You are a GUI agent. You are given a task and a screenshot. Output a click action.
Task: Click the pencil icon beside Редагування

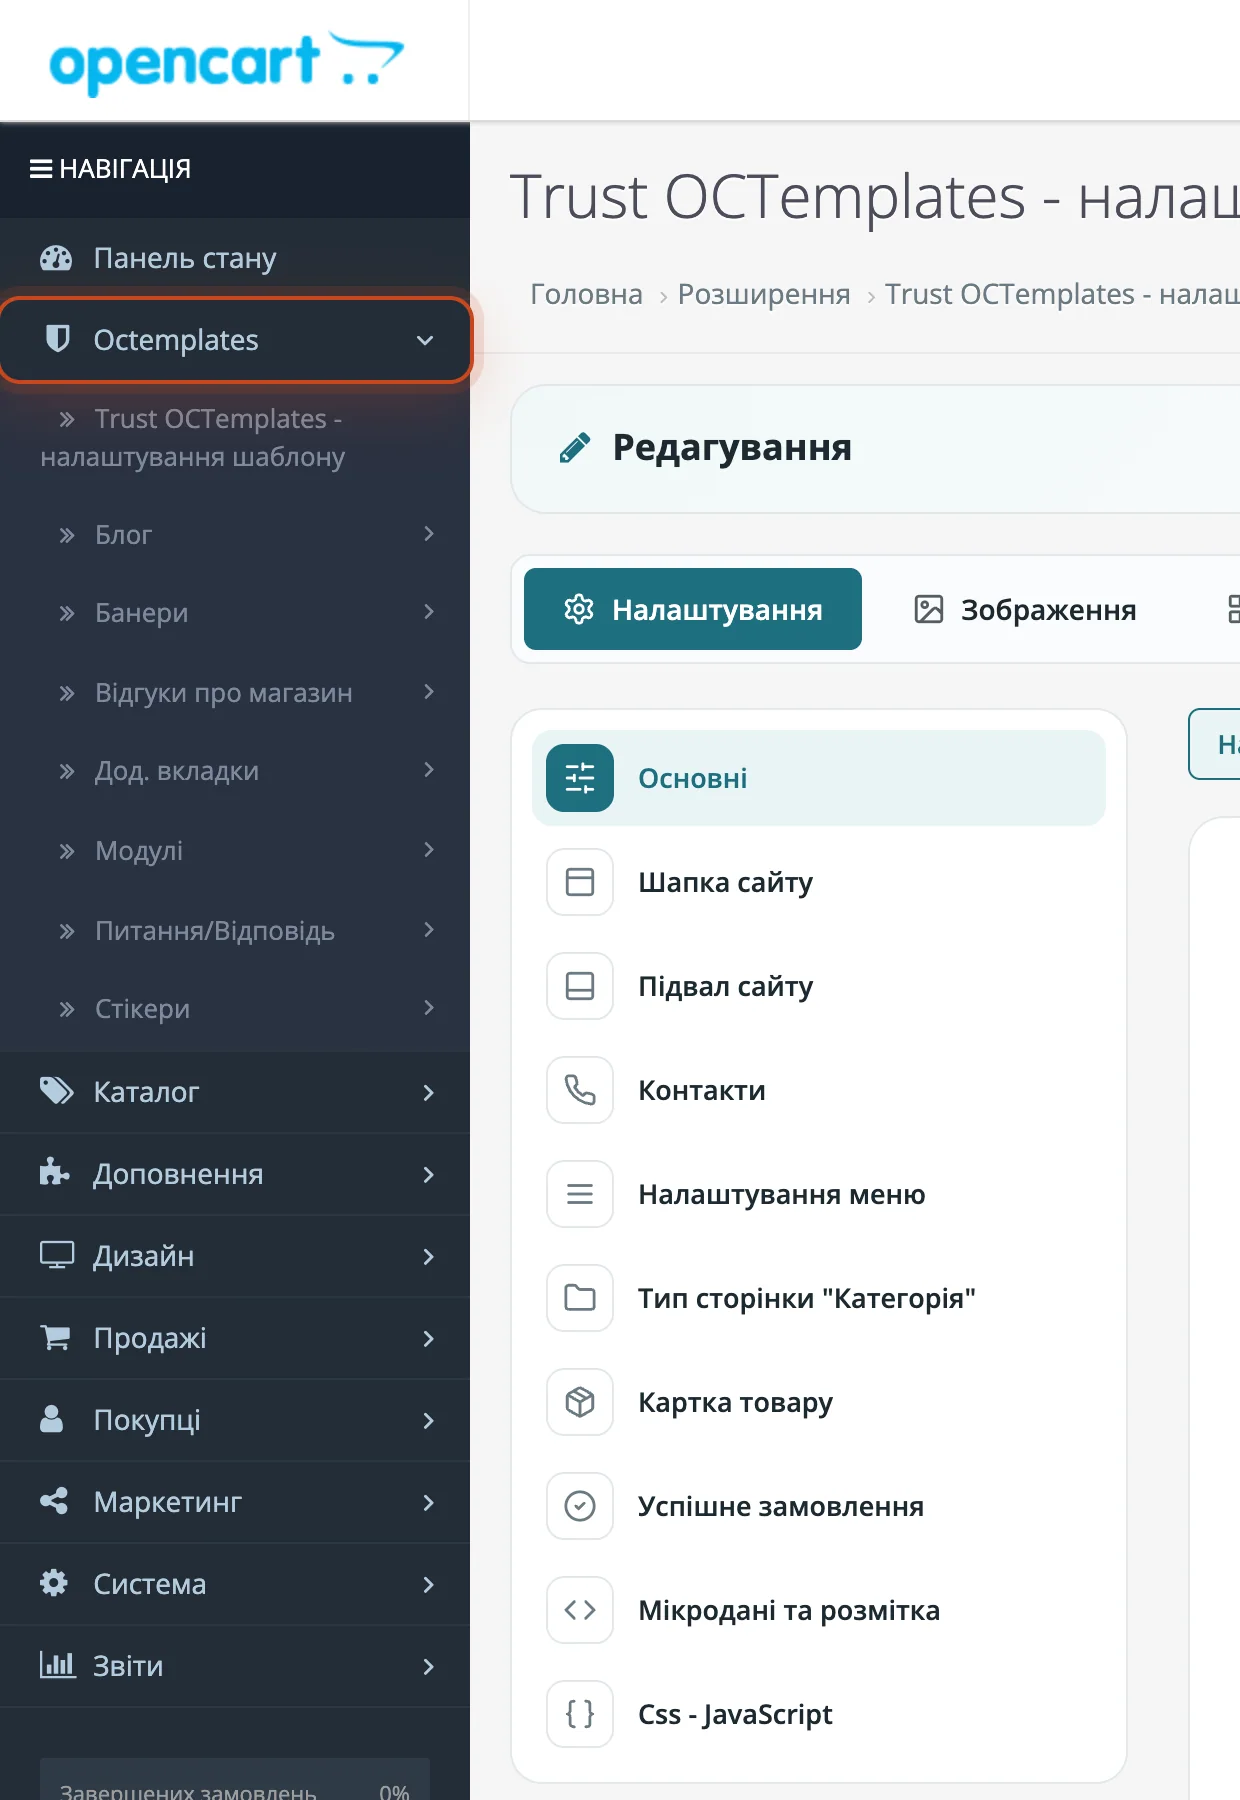[x=574, y=447]
